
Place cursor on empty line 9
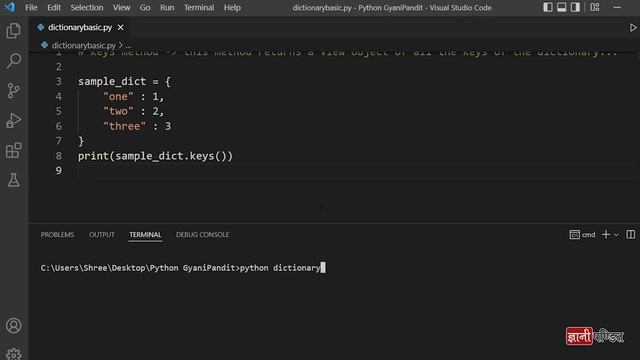pyautogui.click(x=355, y=171)
